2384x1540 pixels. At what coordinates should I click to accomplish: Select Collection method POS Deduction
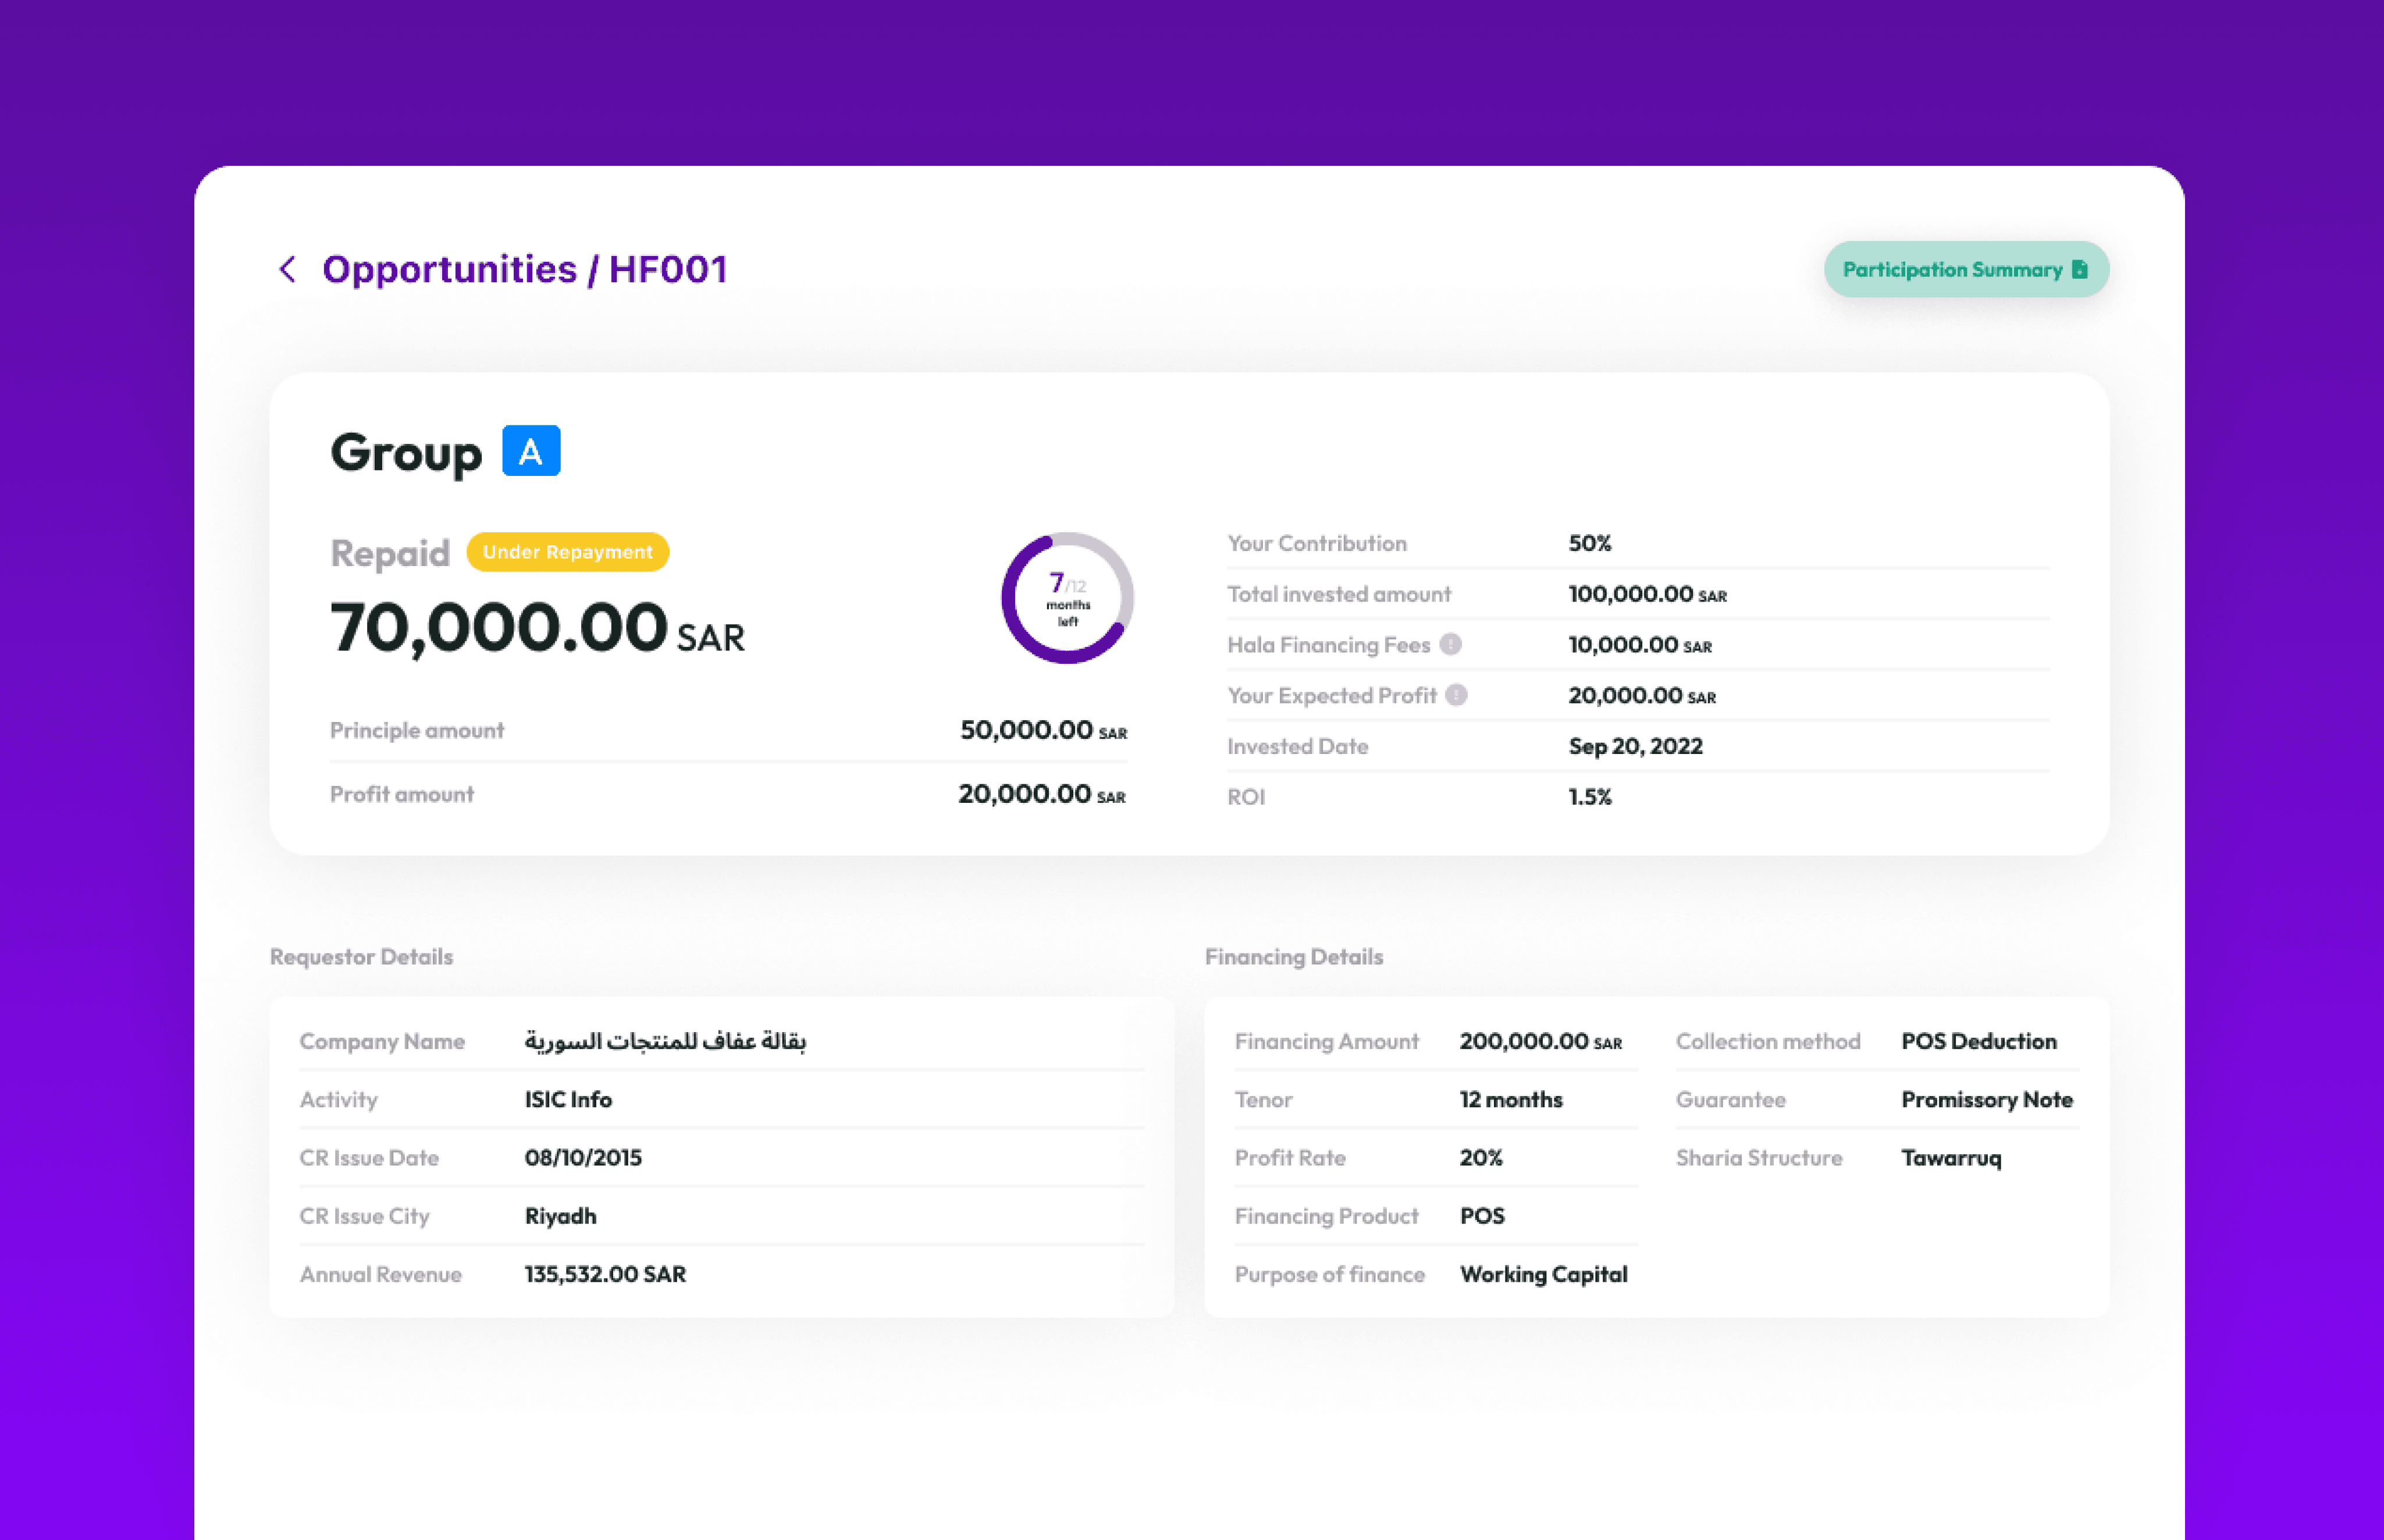[1979, 1041]
